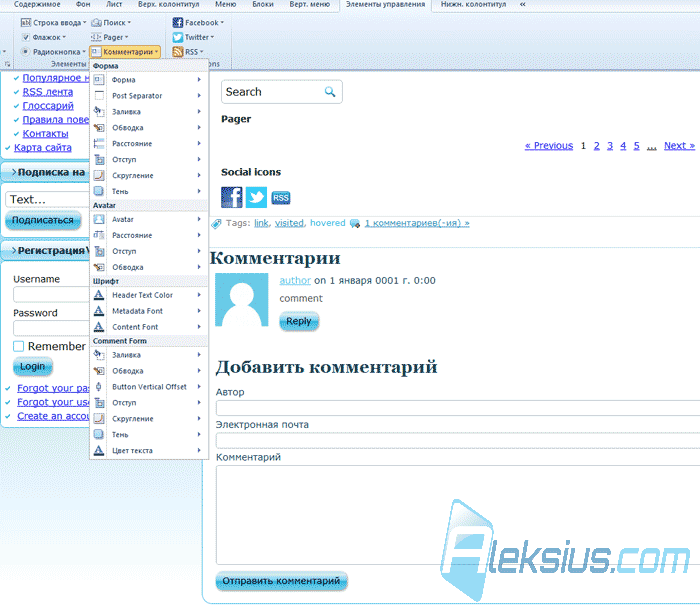Expand Post Separator submenu arrow
The width and height of the screenshot is (700, 608).
coord(199,96)
